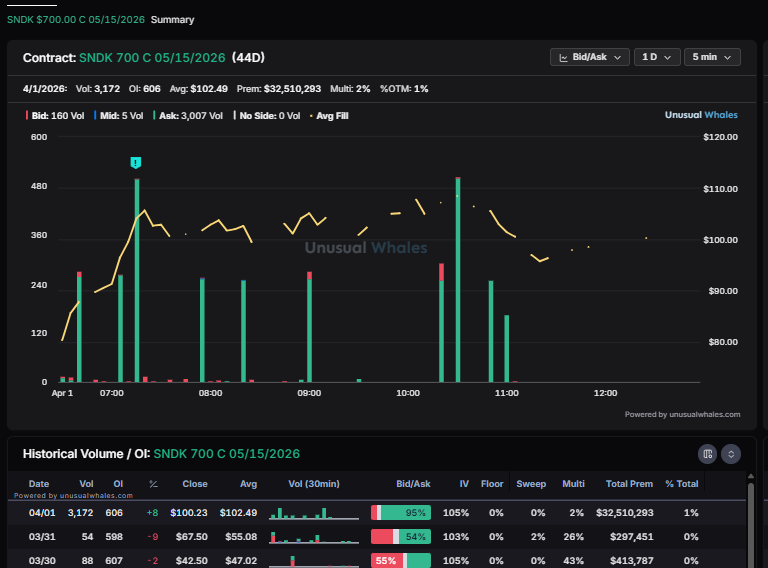This screenshot has width=768, height=568.
Task: Sort table by Sweep column
Action: (x=531, y=484)
